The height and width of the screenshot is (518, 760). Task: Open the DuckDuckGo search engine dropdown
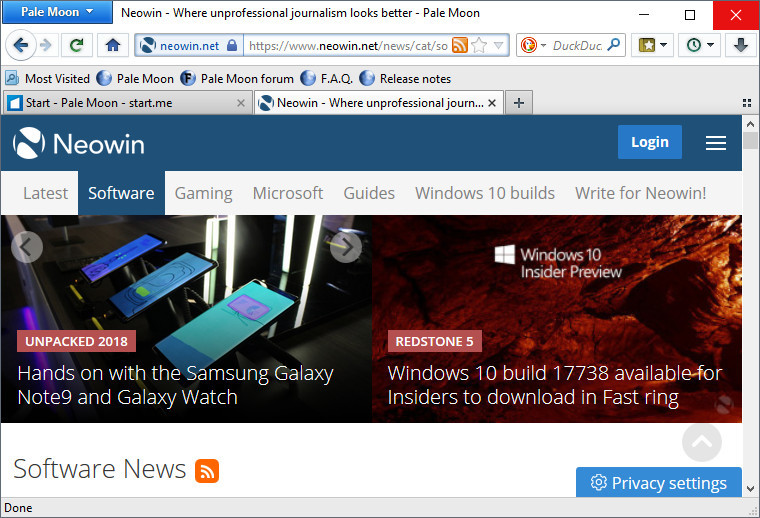pyautogui.click(x=533, y=45)
